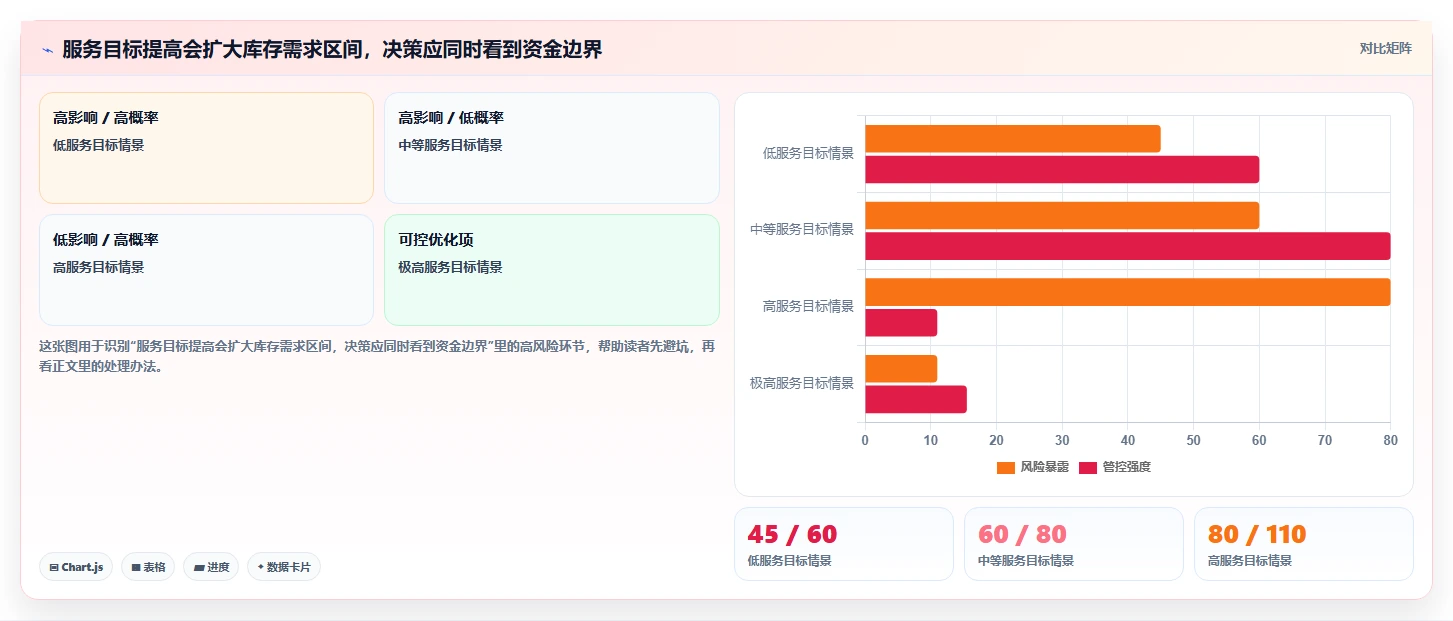Screen dimensions: 1453x621
Task: Select the 表格 tag chip
Action: pos(148,567)
